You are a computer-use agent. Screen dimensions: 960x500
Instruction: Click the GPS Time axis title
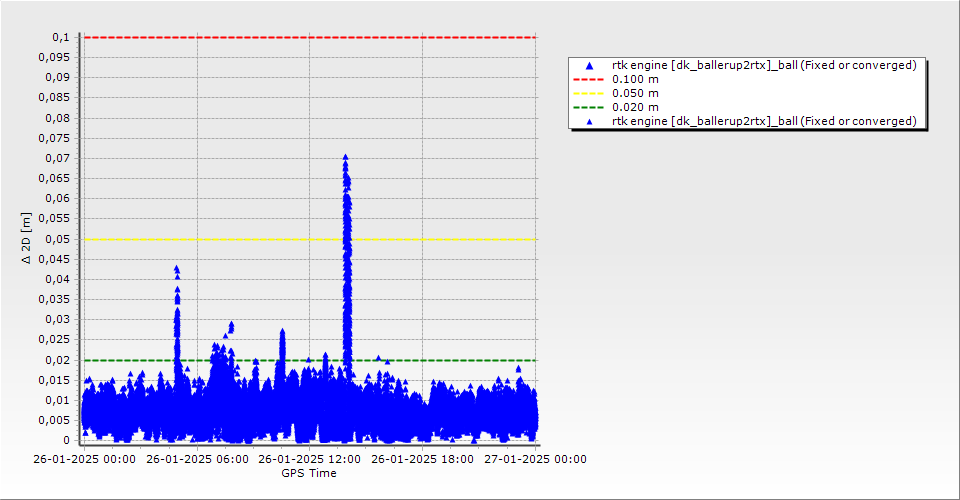pyautogui.click(x=309, y=473)
